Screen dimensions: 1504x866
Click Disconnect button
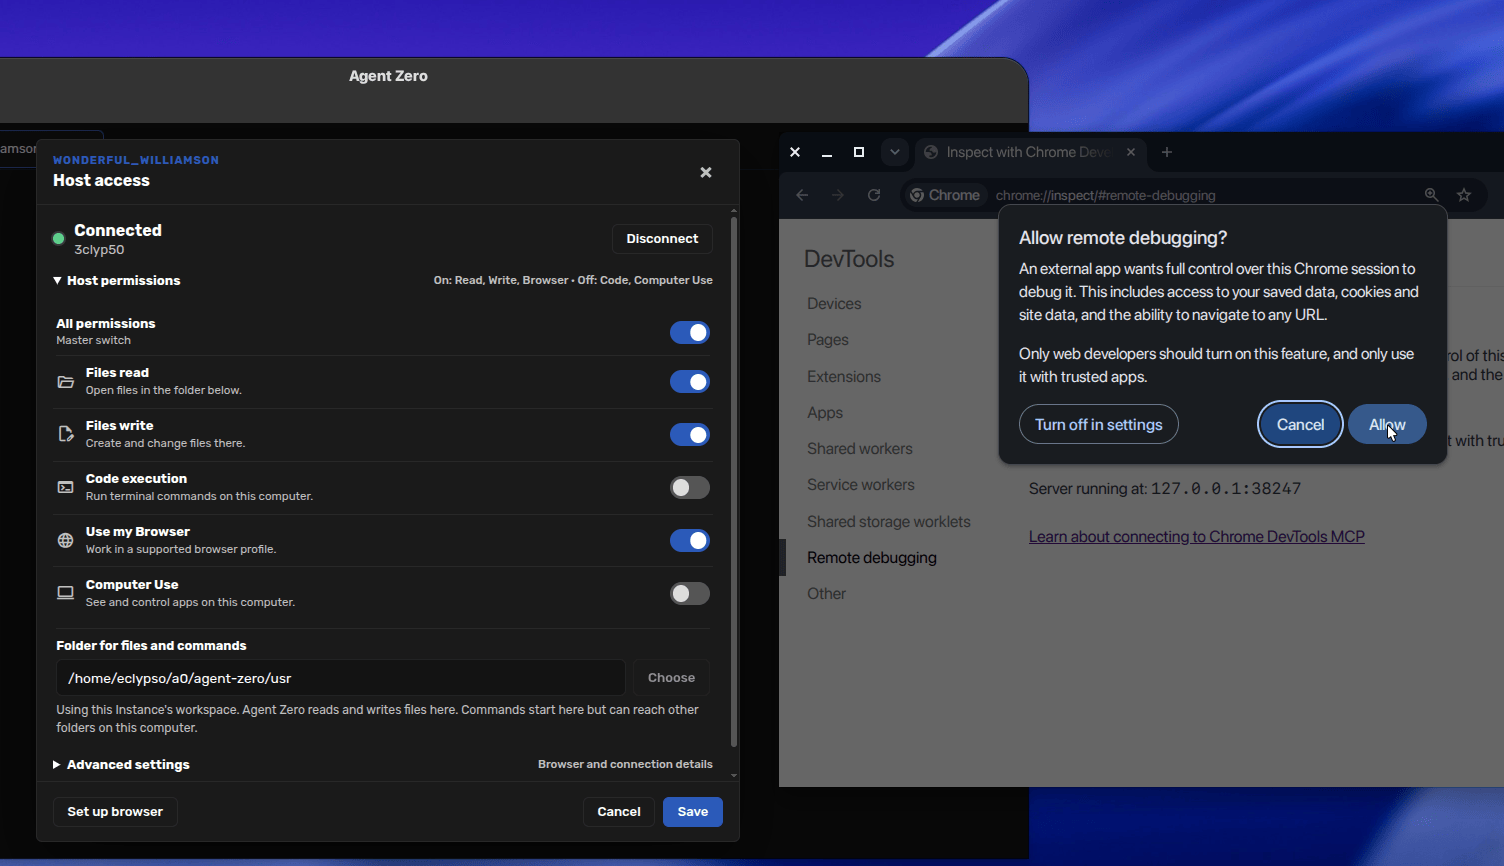(662, 239)
